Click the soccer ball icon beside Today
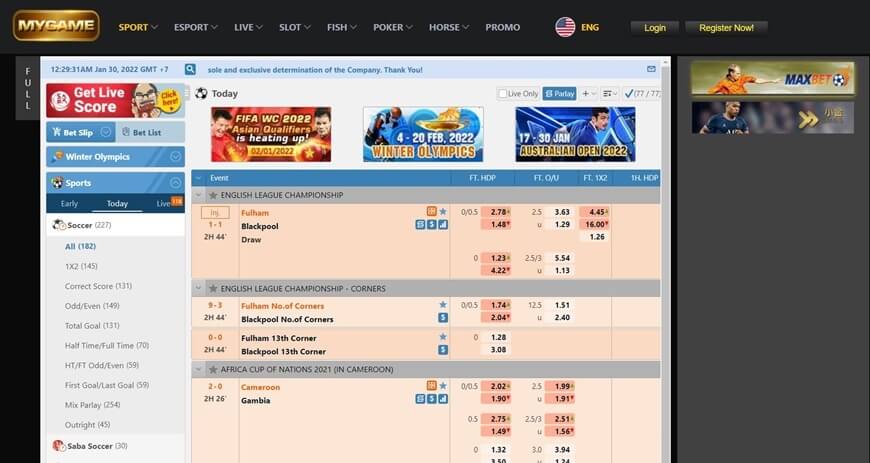Screen dimensions: 870x463 click(x=201, y=93)
